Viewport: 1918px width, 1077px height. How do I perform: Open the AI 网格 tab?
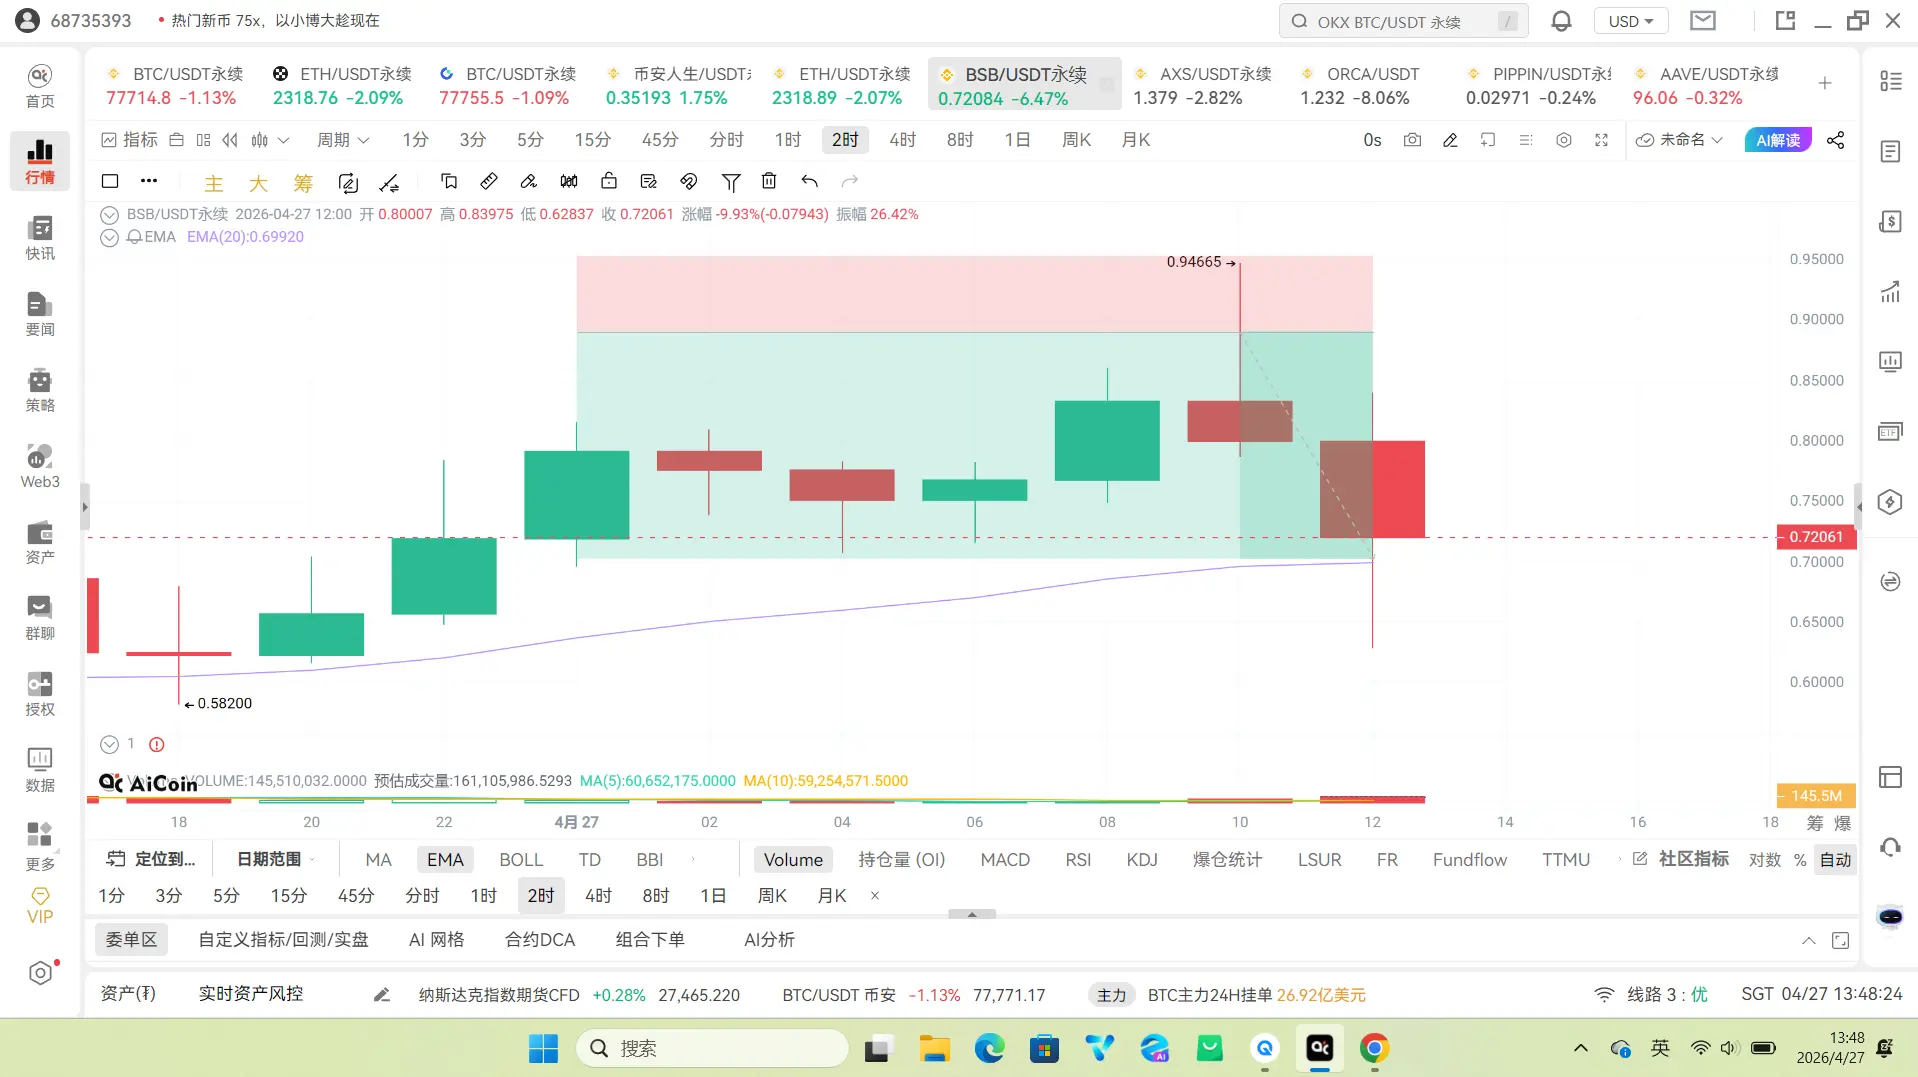(437, 940)
